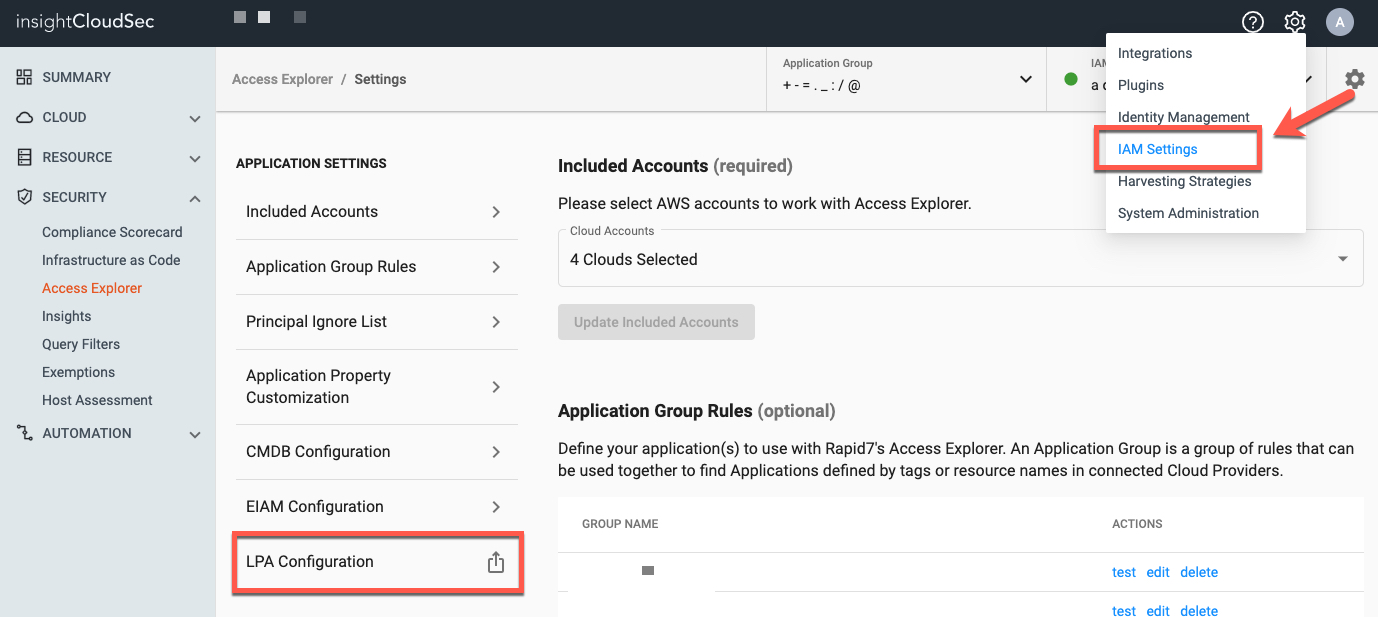Collapse the Security sidebar section
The height and width of the screenshot is (617, 1378).
[x=195, y=198]
